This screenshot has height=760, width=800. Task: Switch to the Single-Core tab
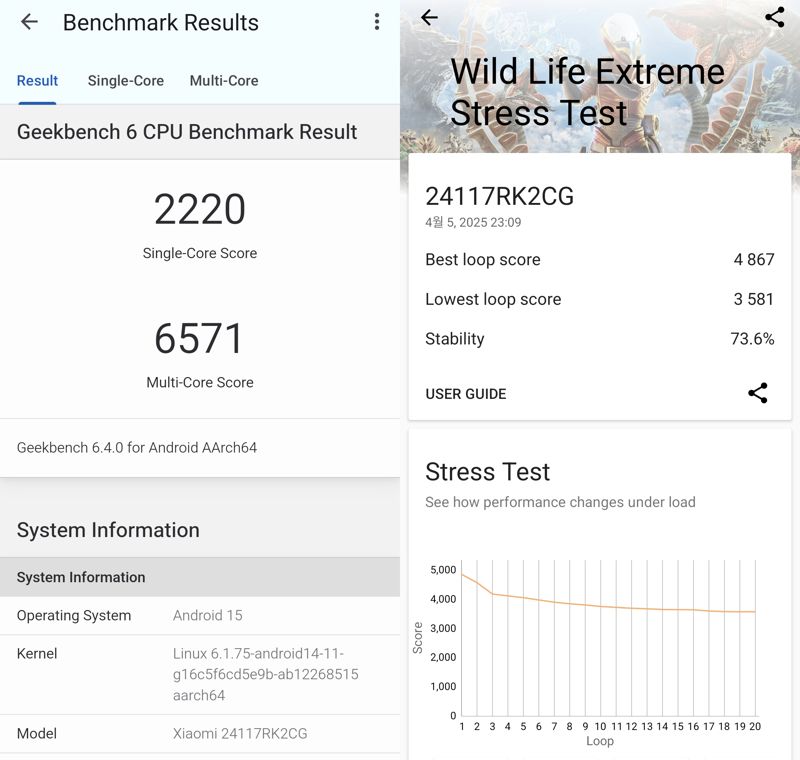tap(125, 81)
